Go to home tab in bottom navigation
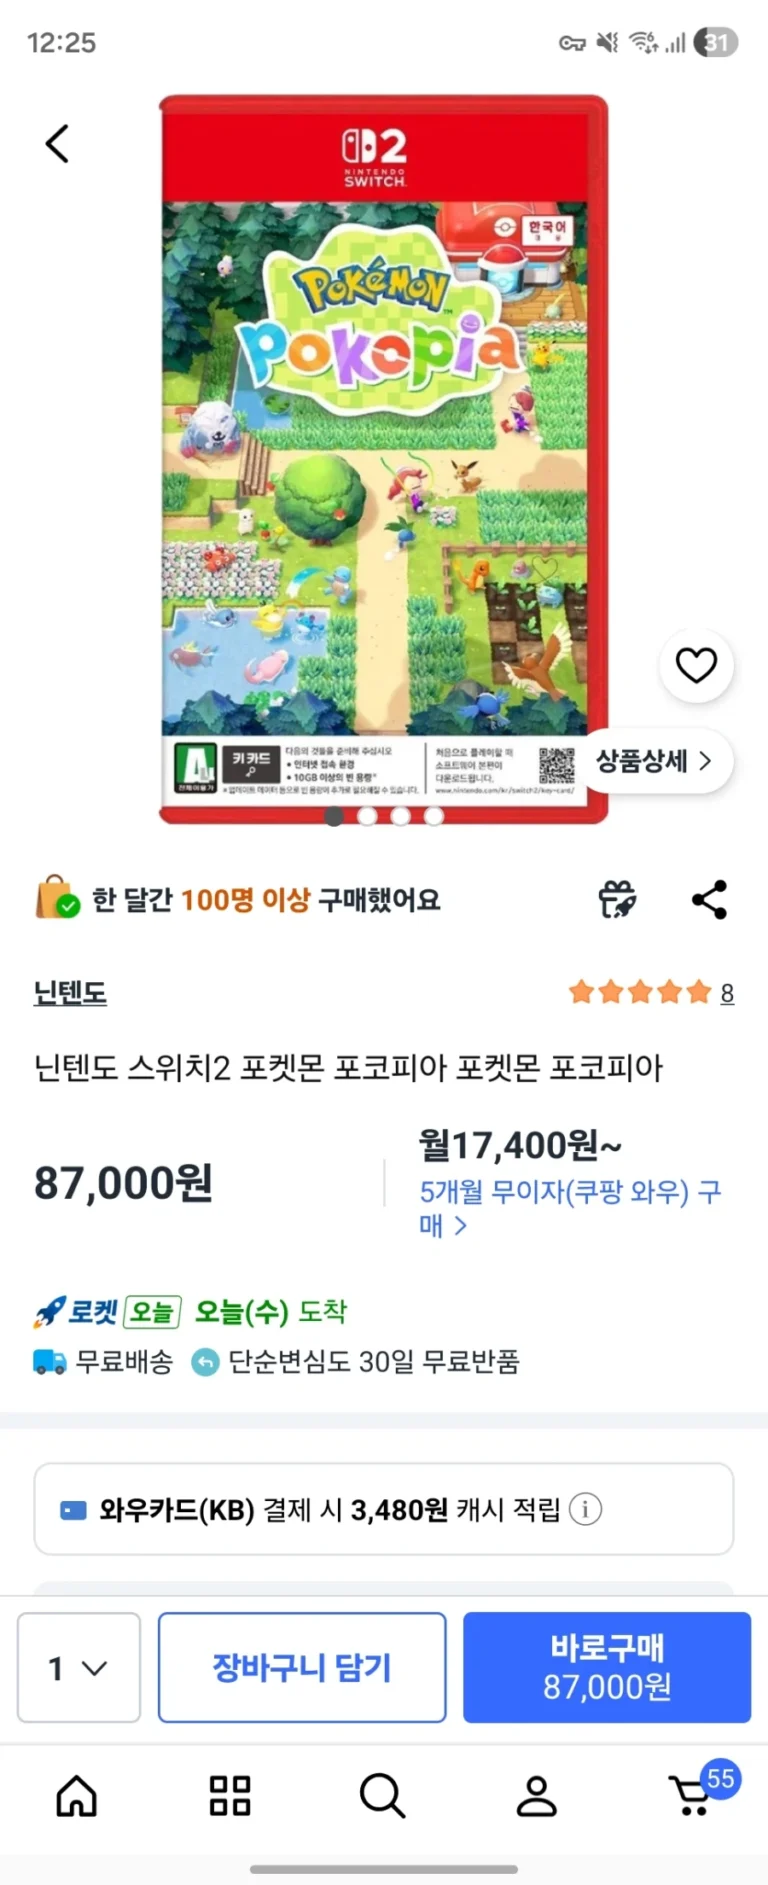Viewport: 768px width, 1885px height. click(x=77, y=1796)
